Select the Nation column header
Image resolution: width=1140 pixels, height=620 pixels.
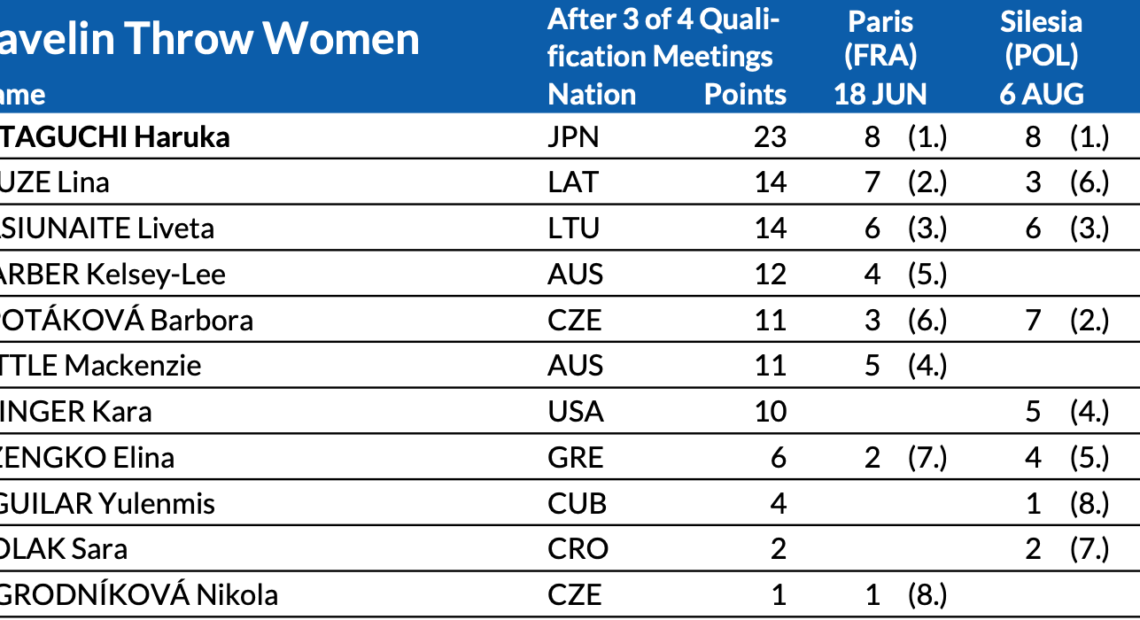[592, 94]
